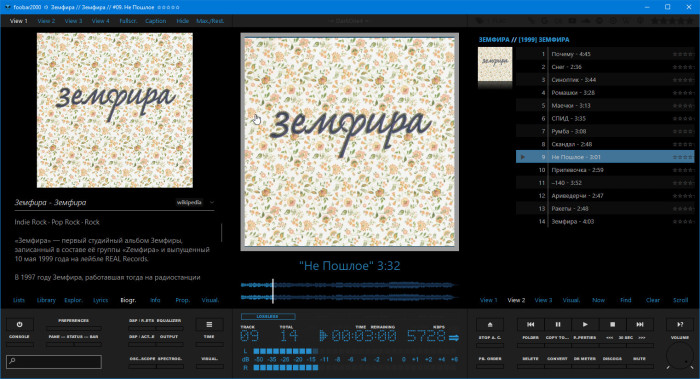
Task: Fast-forward using the >>> button beside 30 SEC
Action: 642,338
